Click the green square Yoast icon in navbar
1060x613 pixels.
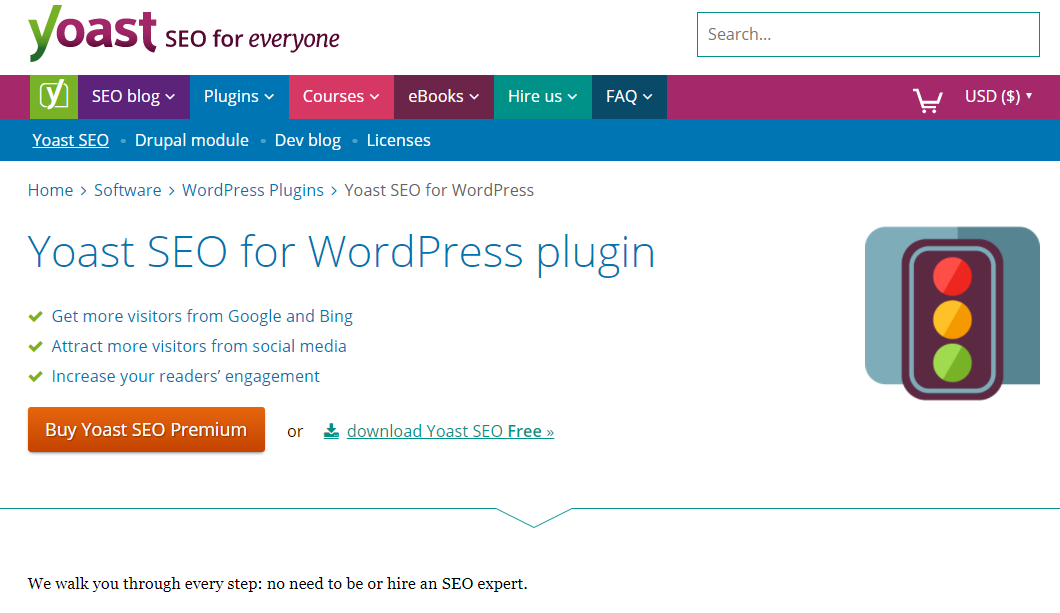click(x=53, y=96)
